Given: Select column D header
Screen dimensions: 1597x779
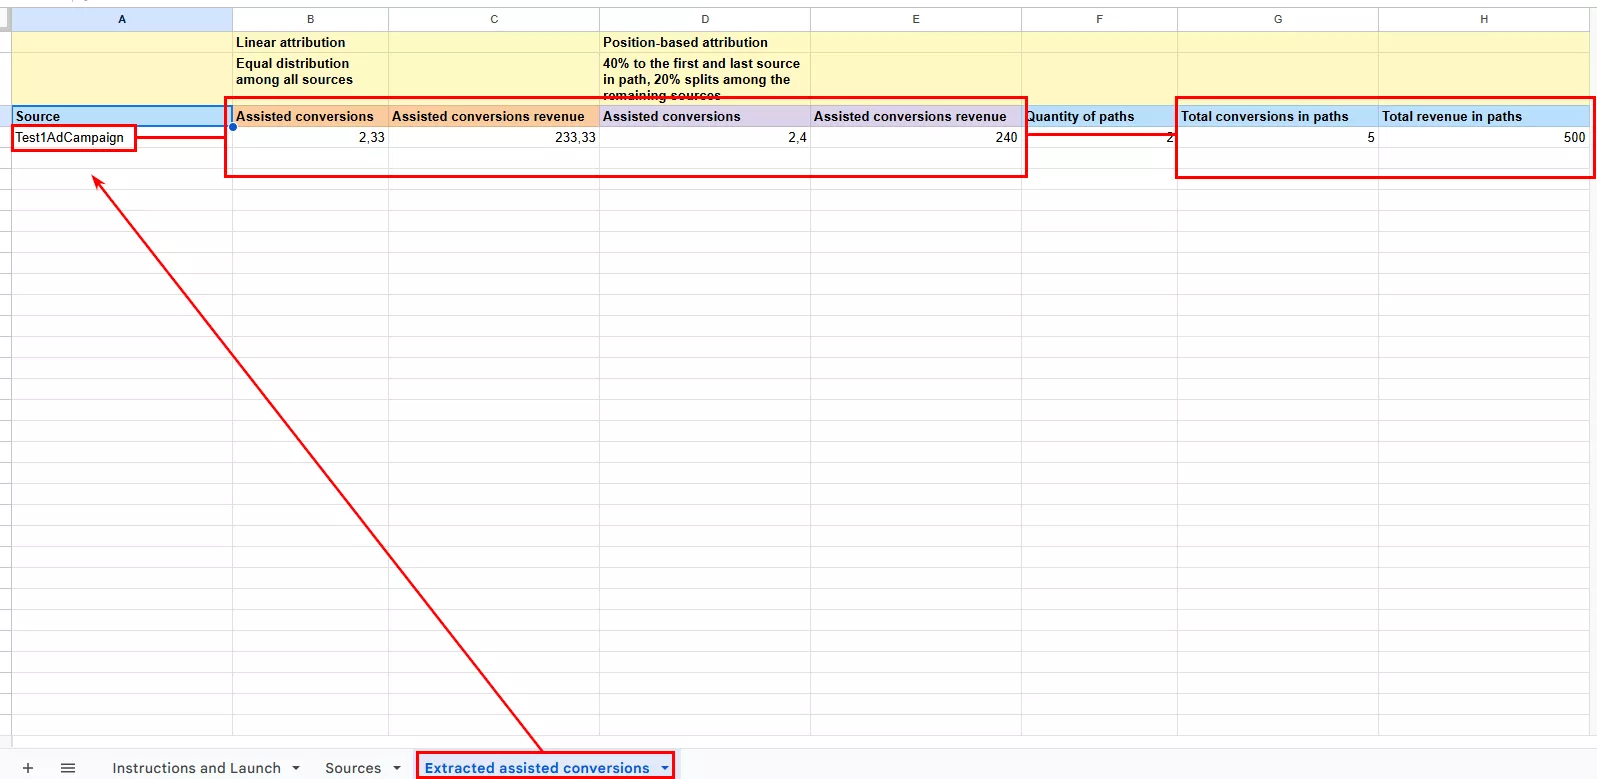Looking at the screenshot, I should (705, 19).
